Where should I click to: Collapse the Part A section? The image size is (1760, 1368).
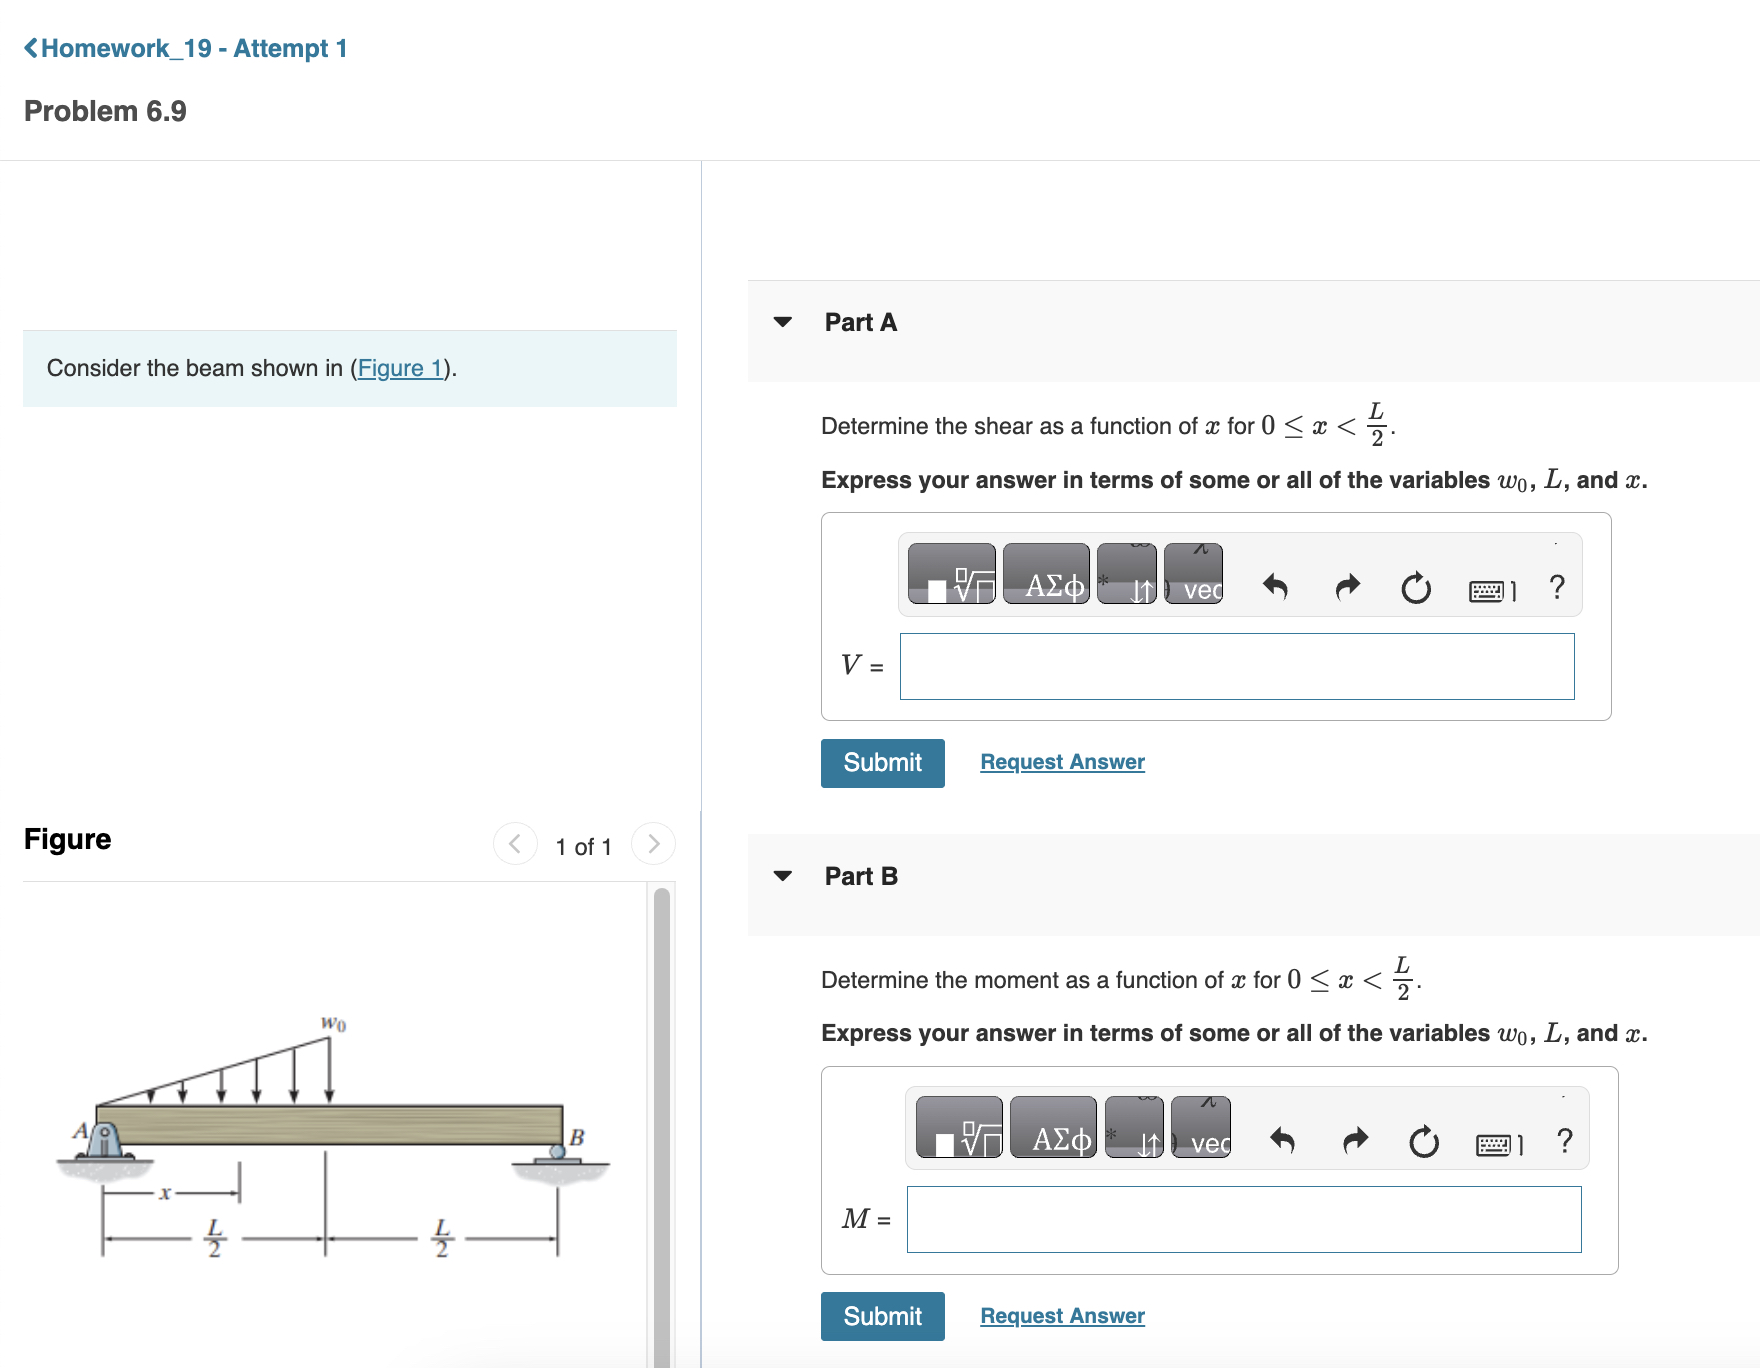coord(783,321)
